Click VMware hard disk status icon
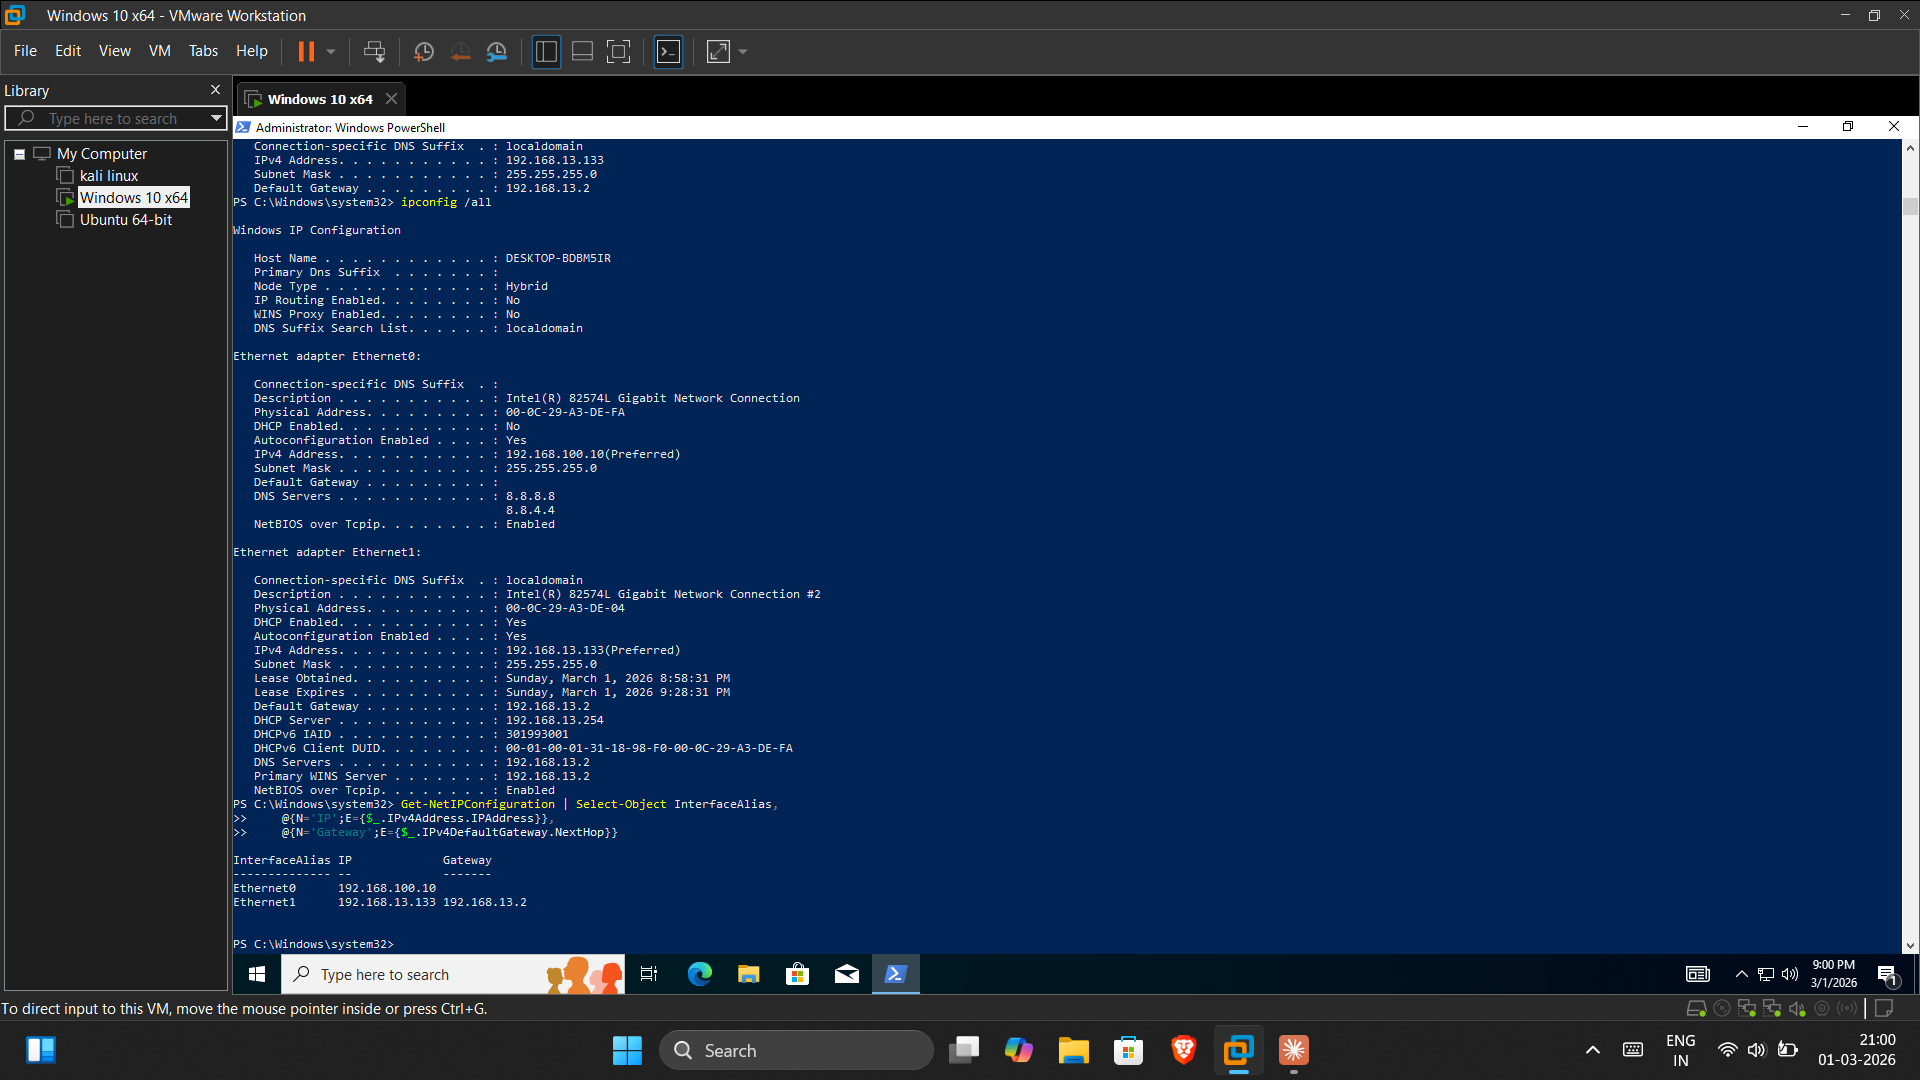The width and height of the screenshot is (1920, 1080). [1697, 1009]
